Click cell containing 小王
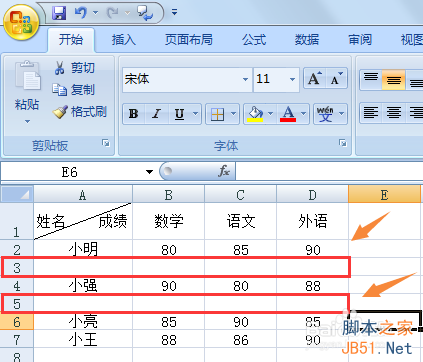The height and width of the screenshot is (362, 423). point(83,339)
